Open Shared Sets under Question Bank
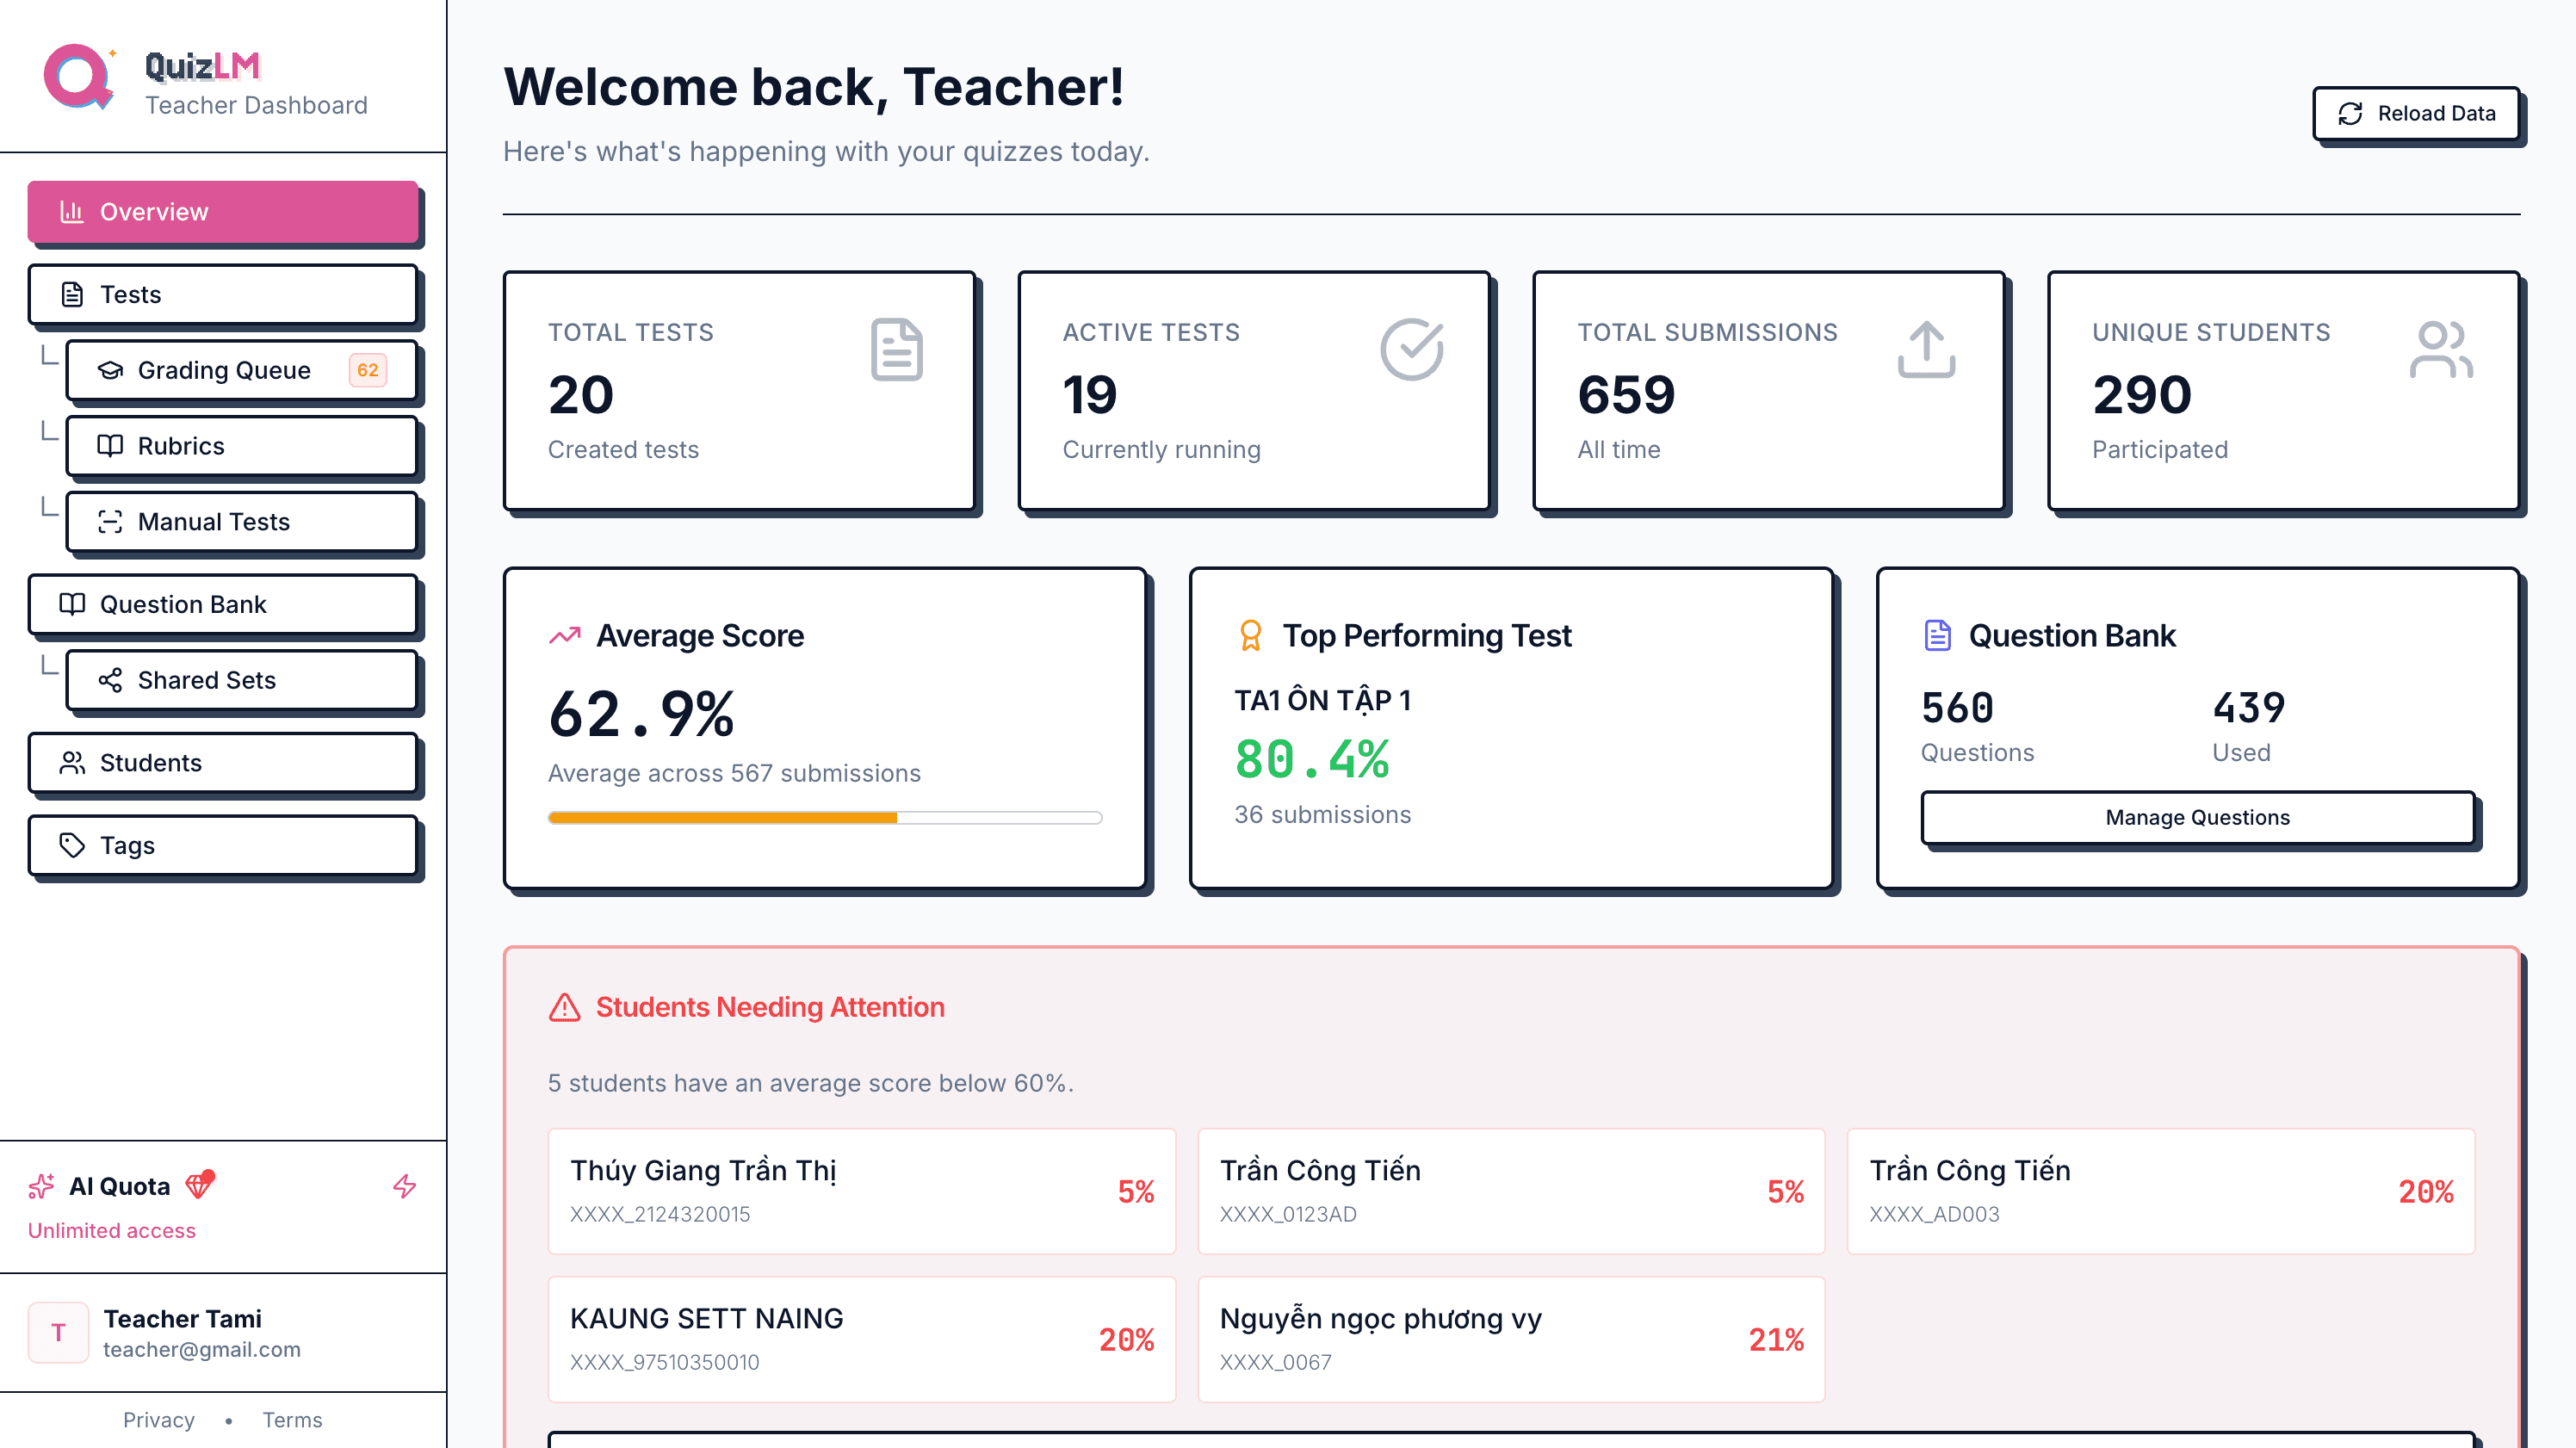The width and height of the screenshot is (2576, 1448). point(241,680)
